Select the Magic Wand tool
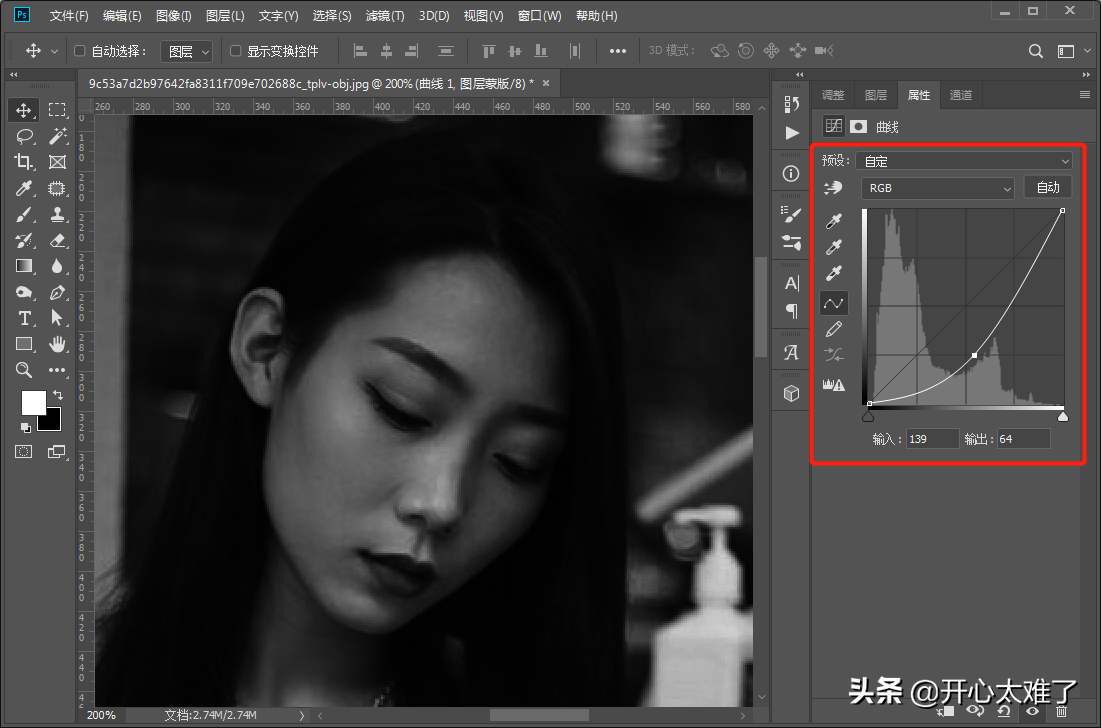This screenshot has width=1101, height=728. pos(57,136)
